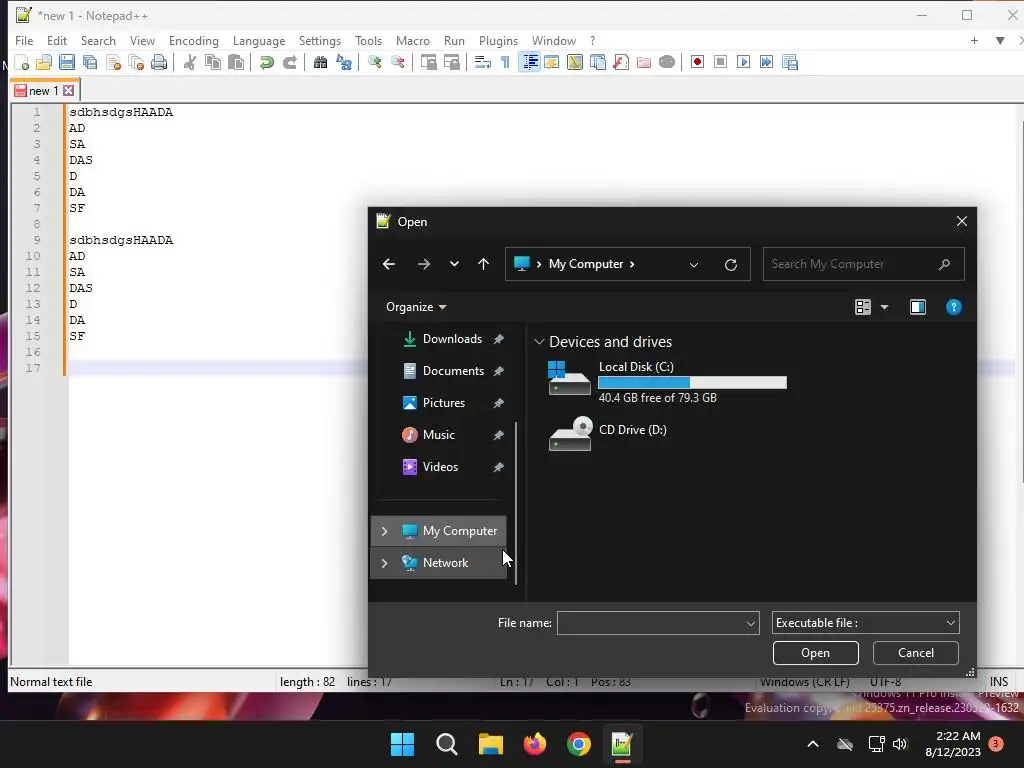
Task: Click the Save All toolbar icon
Action: [90, 63]
